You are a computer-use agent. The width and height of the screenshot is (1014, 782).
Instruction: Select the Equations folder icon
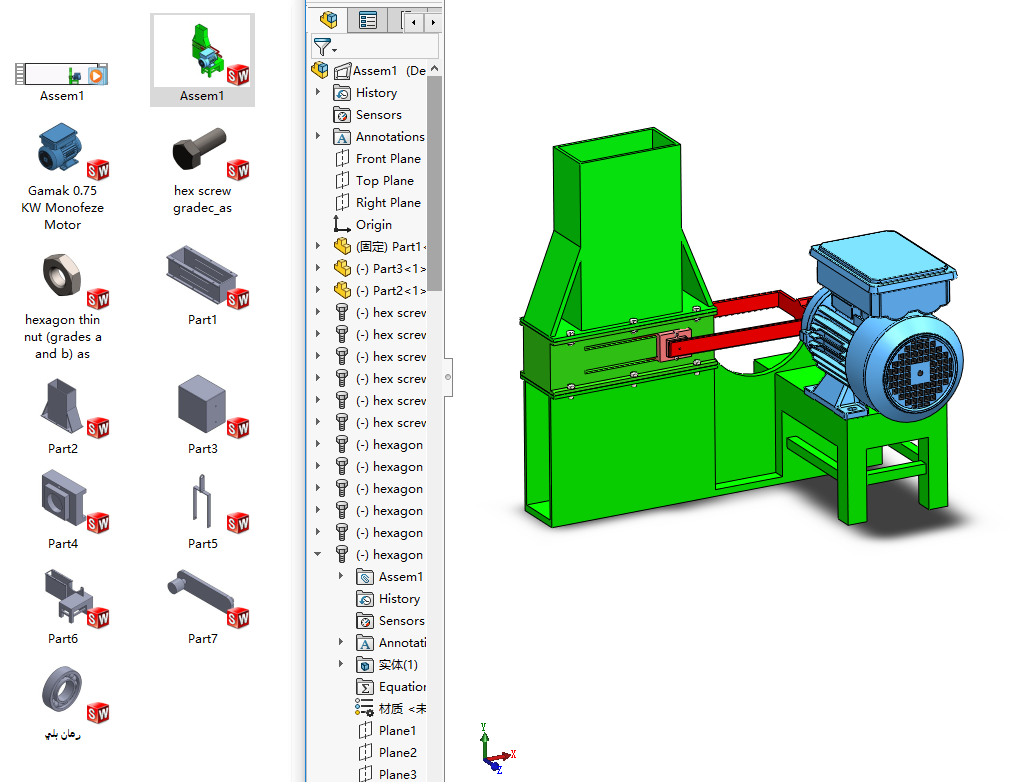tap(365, 687)
